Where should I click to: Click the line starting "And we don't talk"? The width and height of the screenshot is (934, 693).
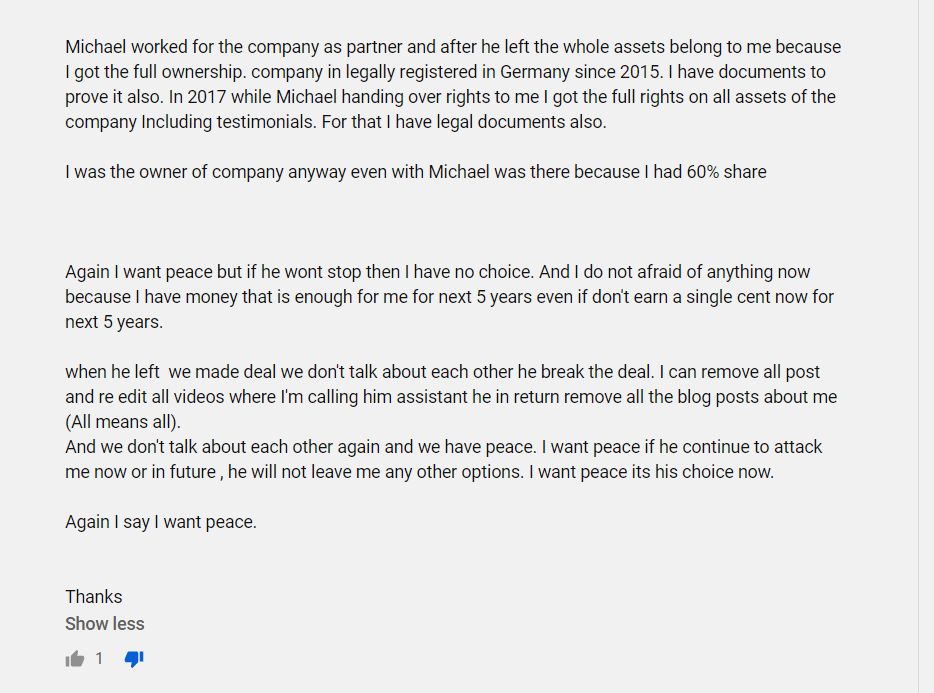click(x=443, y=447)
